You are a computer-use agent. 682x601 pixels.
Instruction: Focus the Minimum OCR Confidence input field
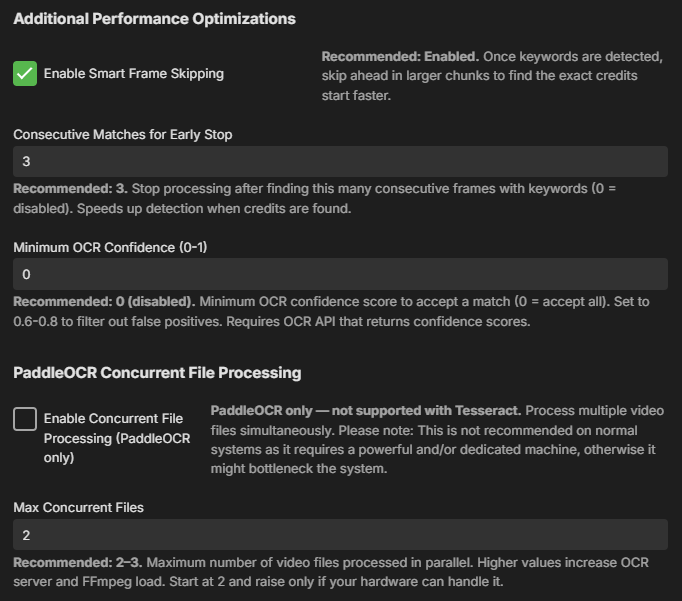(340, 274)
